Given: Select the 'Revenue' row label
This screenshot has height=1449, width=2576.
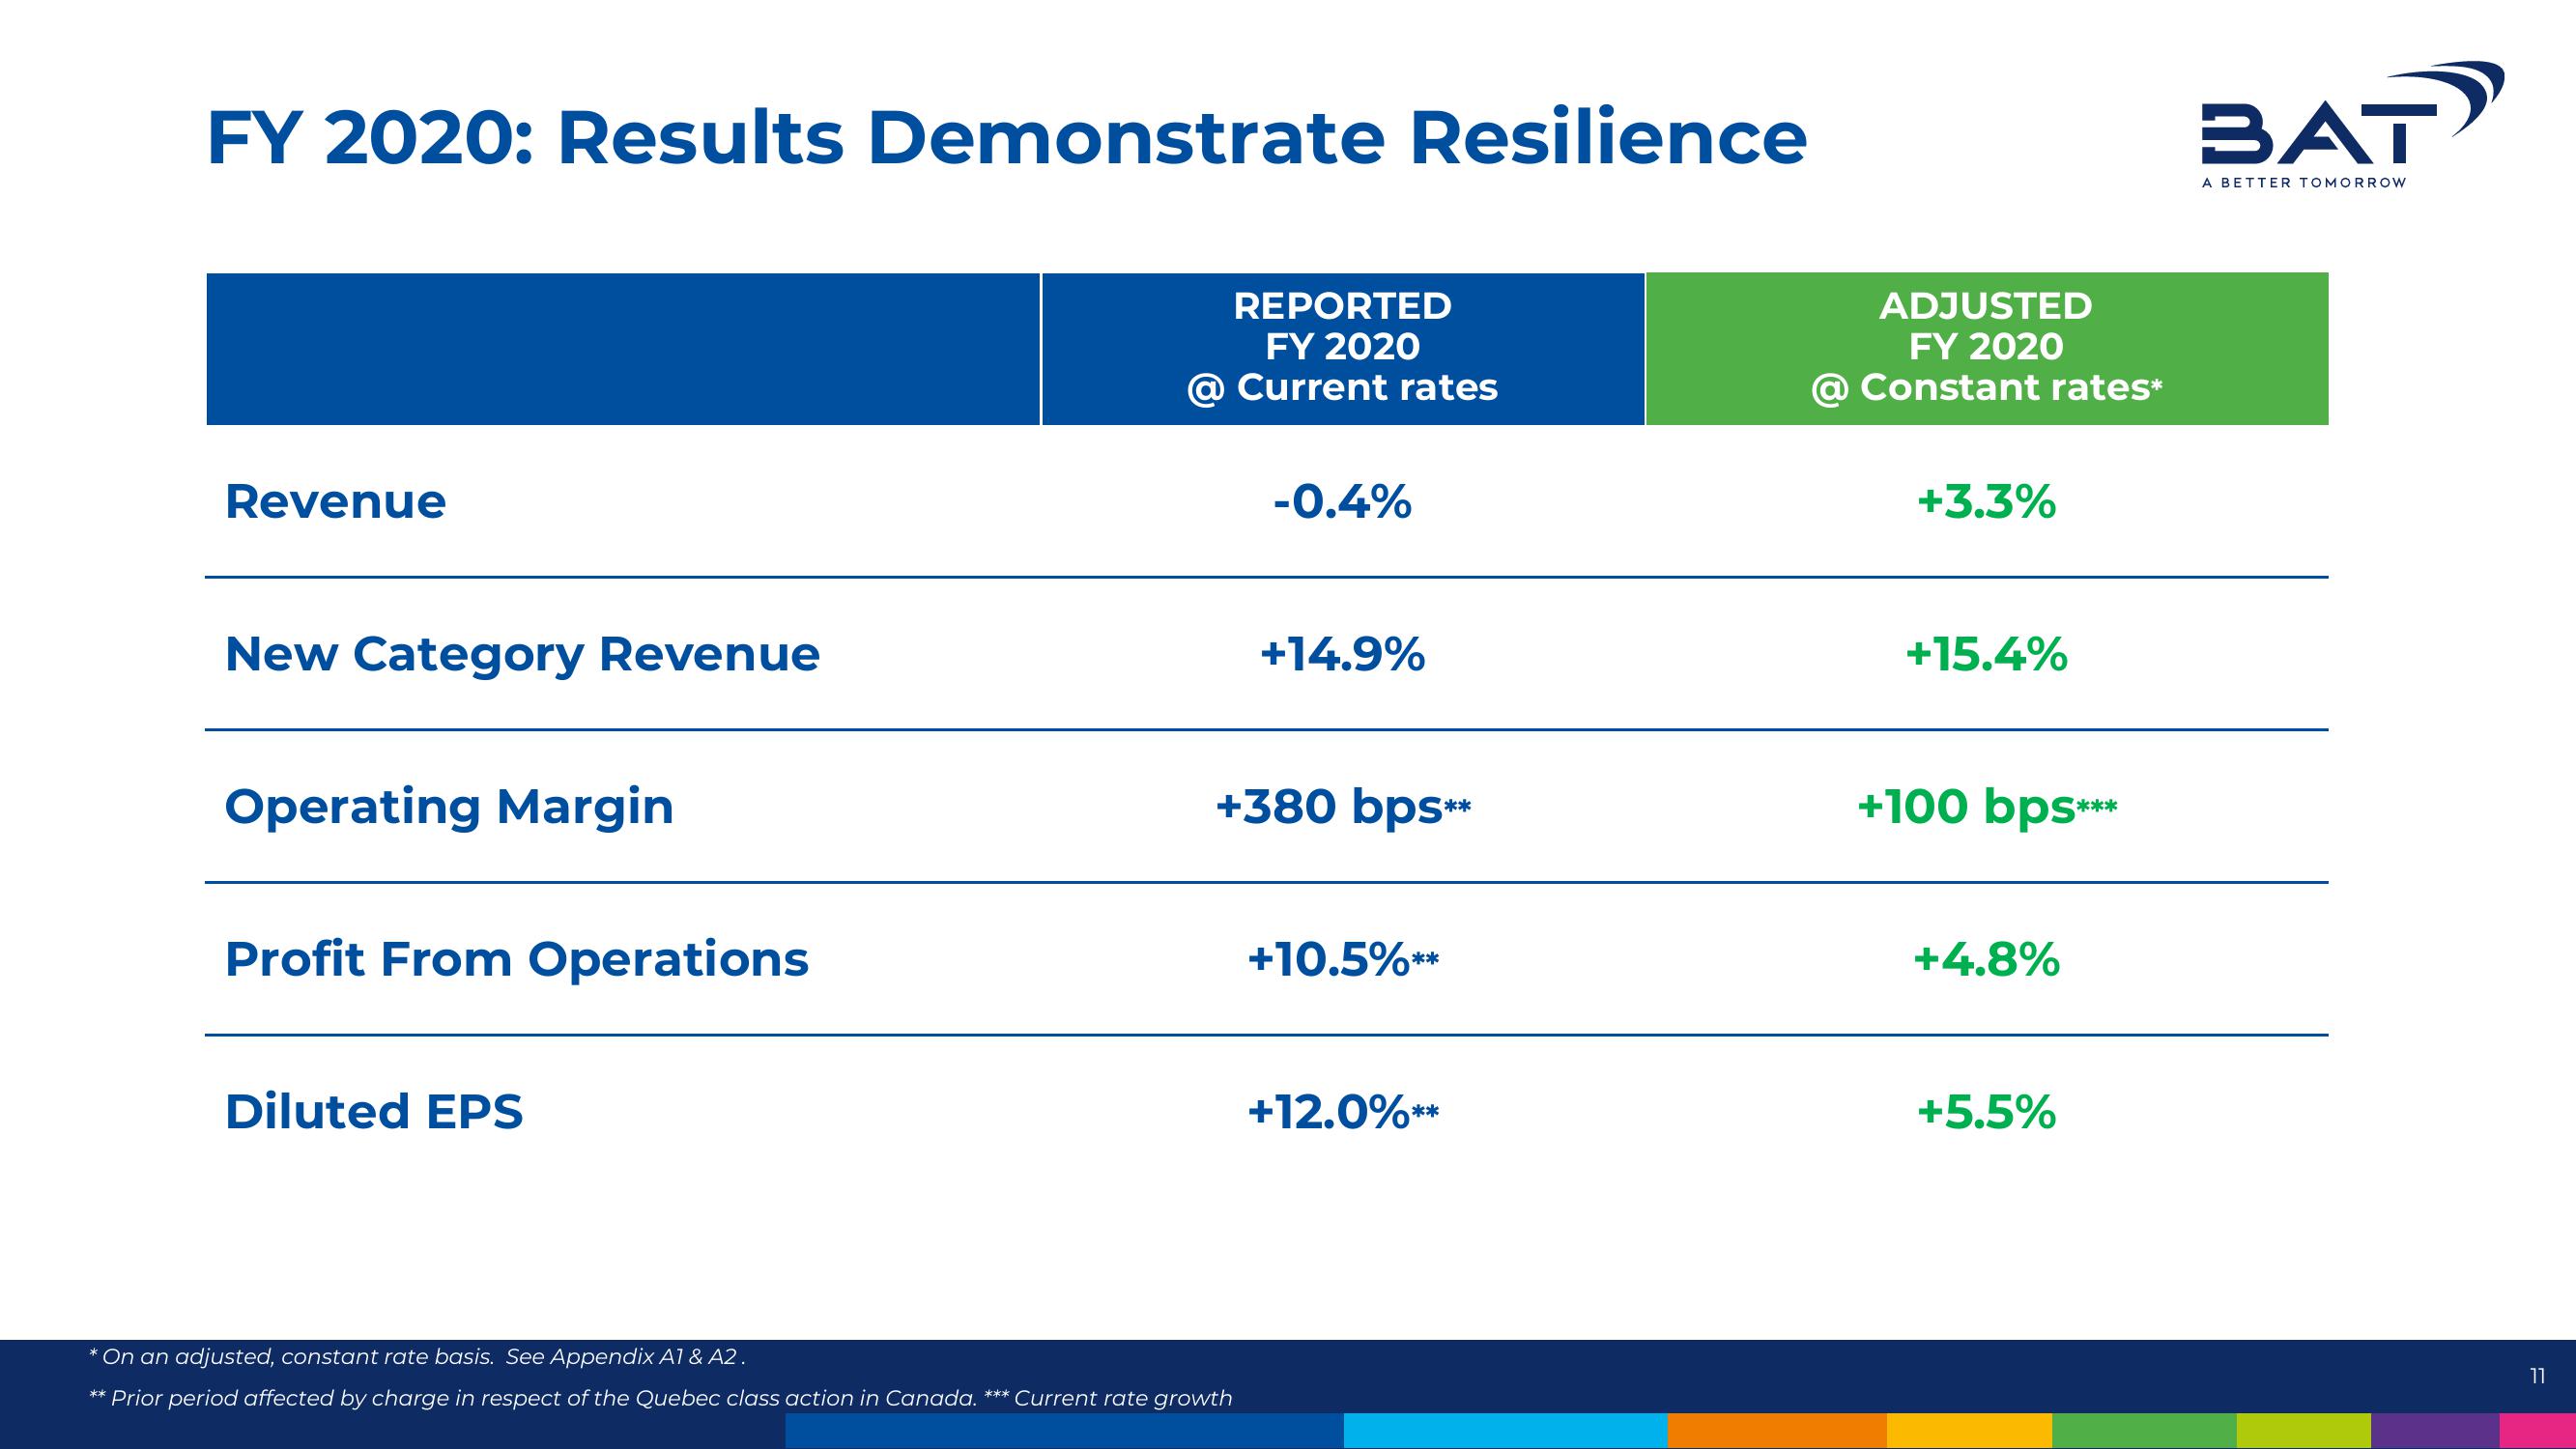Looking at the screenshot, I should point(335,501).
